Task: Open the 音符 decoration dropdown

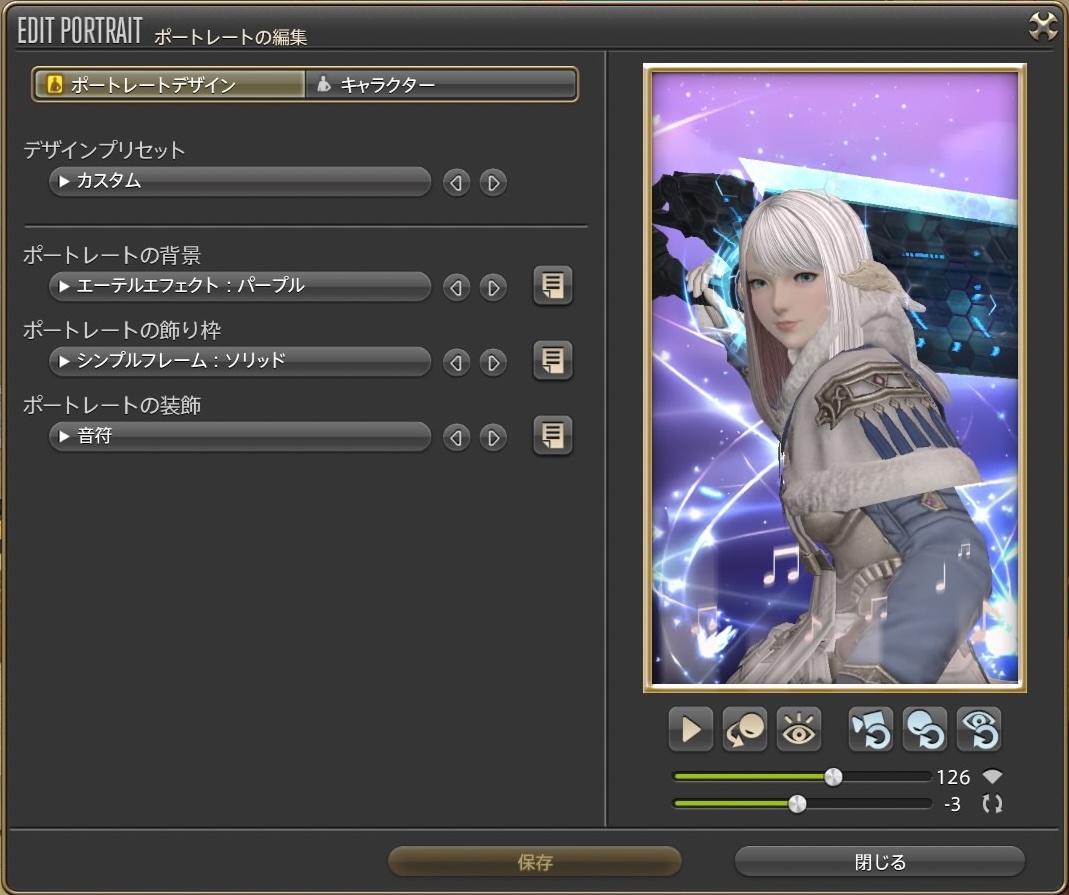Action: pos(239,436)
